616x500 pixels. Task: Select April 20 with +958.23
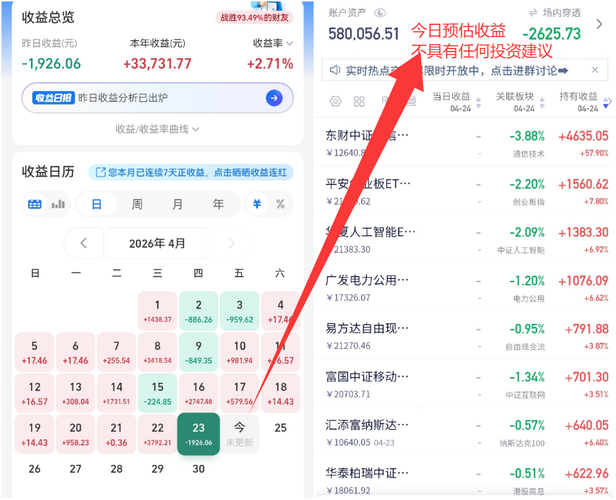tap(75, 434)
